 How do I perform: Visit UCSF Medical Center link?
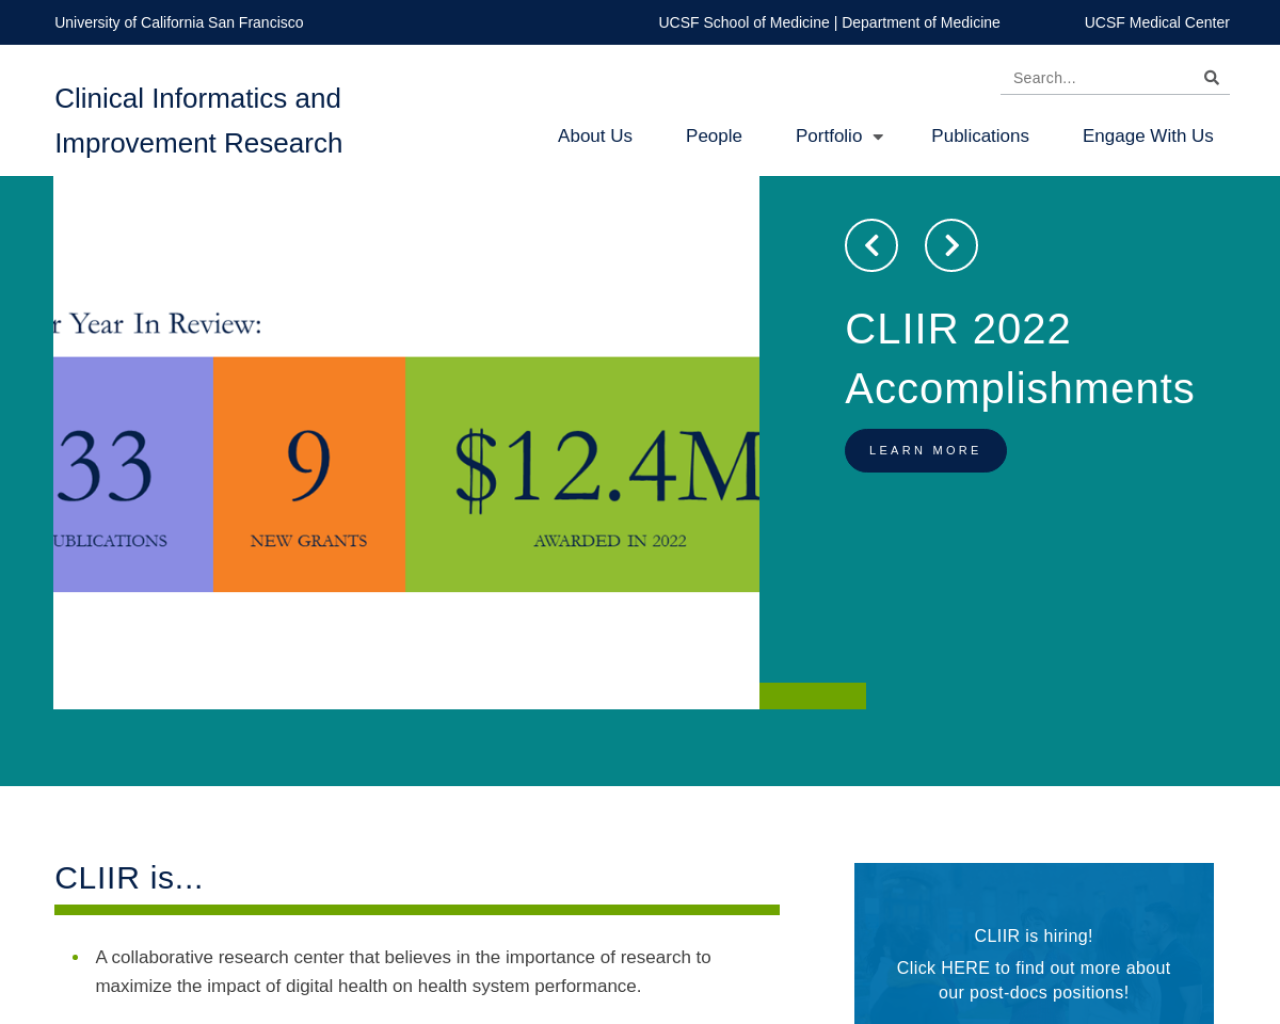(x=1157, y=22)
